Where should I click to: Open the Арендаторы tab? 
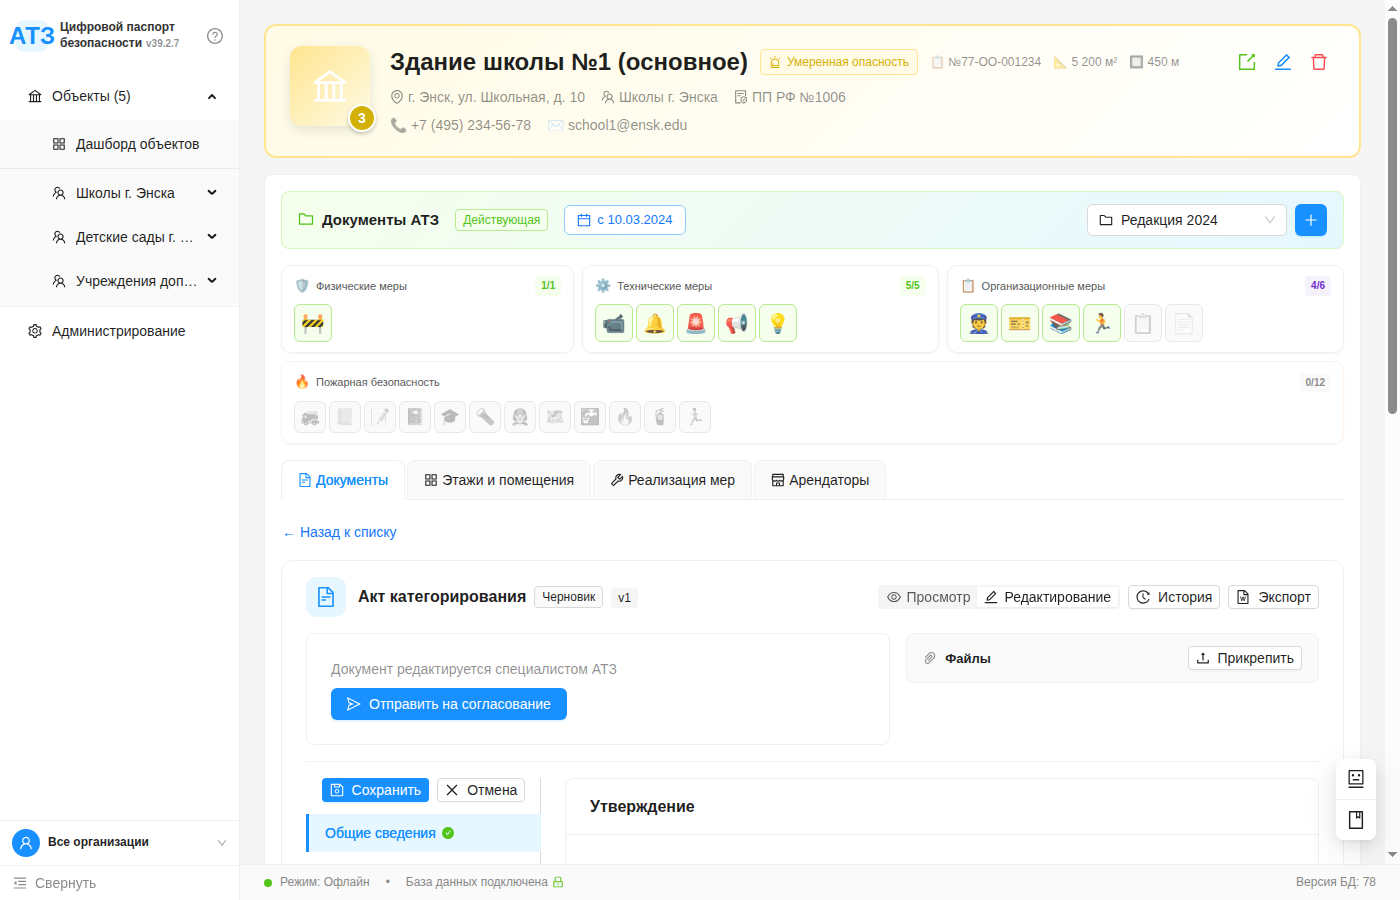[819, 480]
